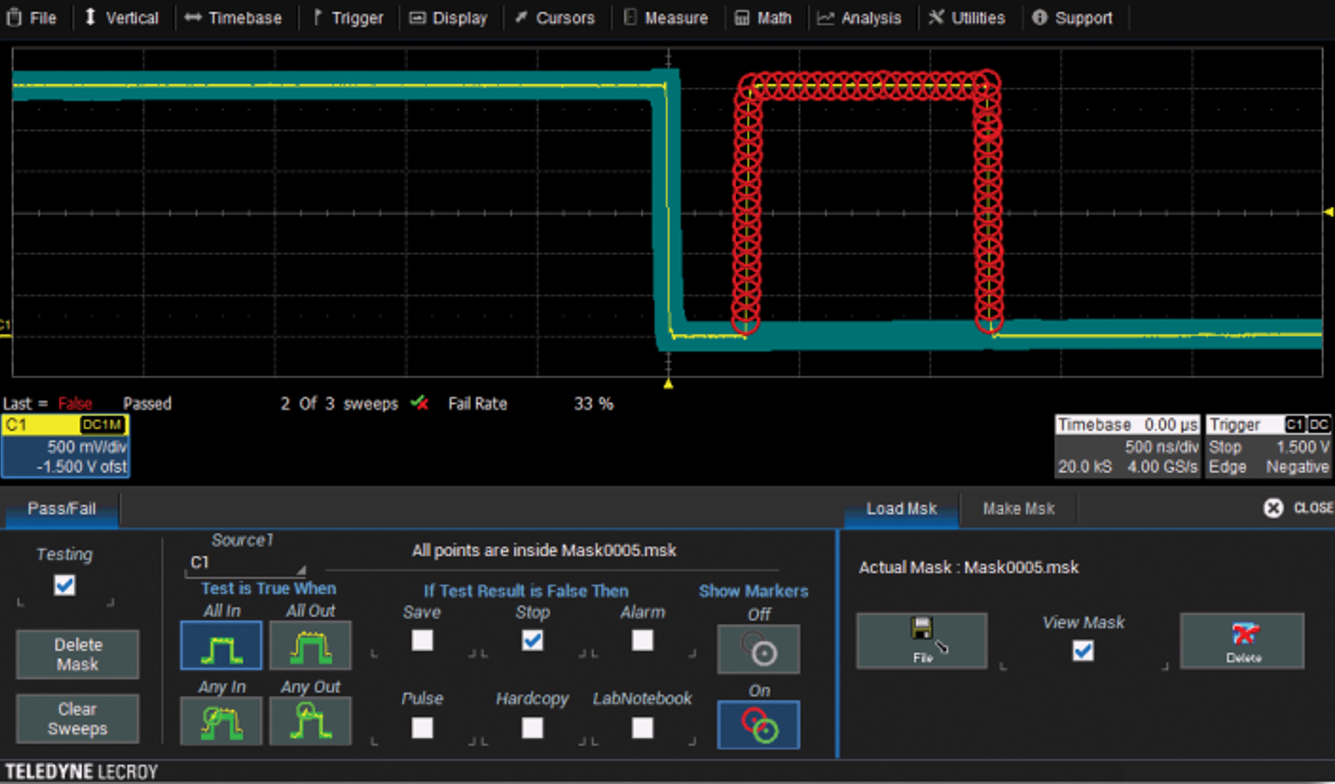The height and width of the screenshot is (784, 1335).
Task: Click the mask Delete icon button
Action: [x=1242, y=640]
